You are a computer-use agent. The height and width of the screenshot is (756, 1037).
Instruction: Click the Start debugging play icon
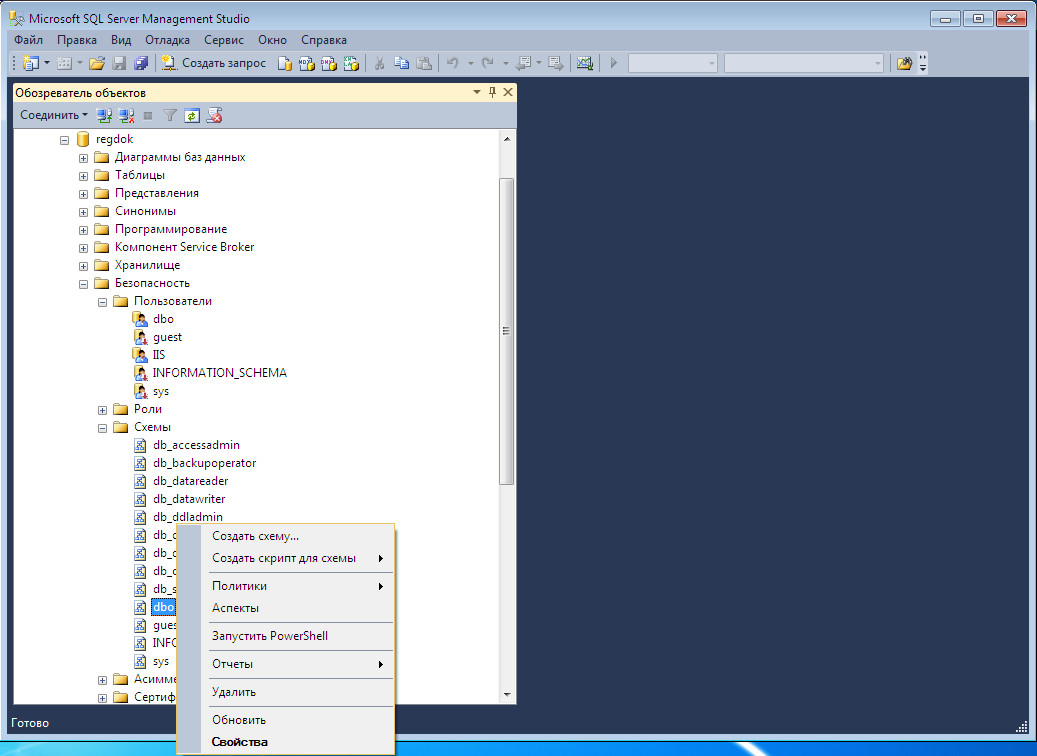click(614, 63)
